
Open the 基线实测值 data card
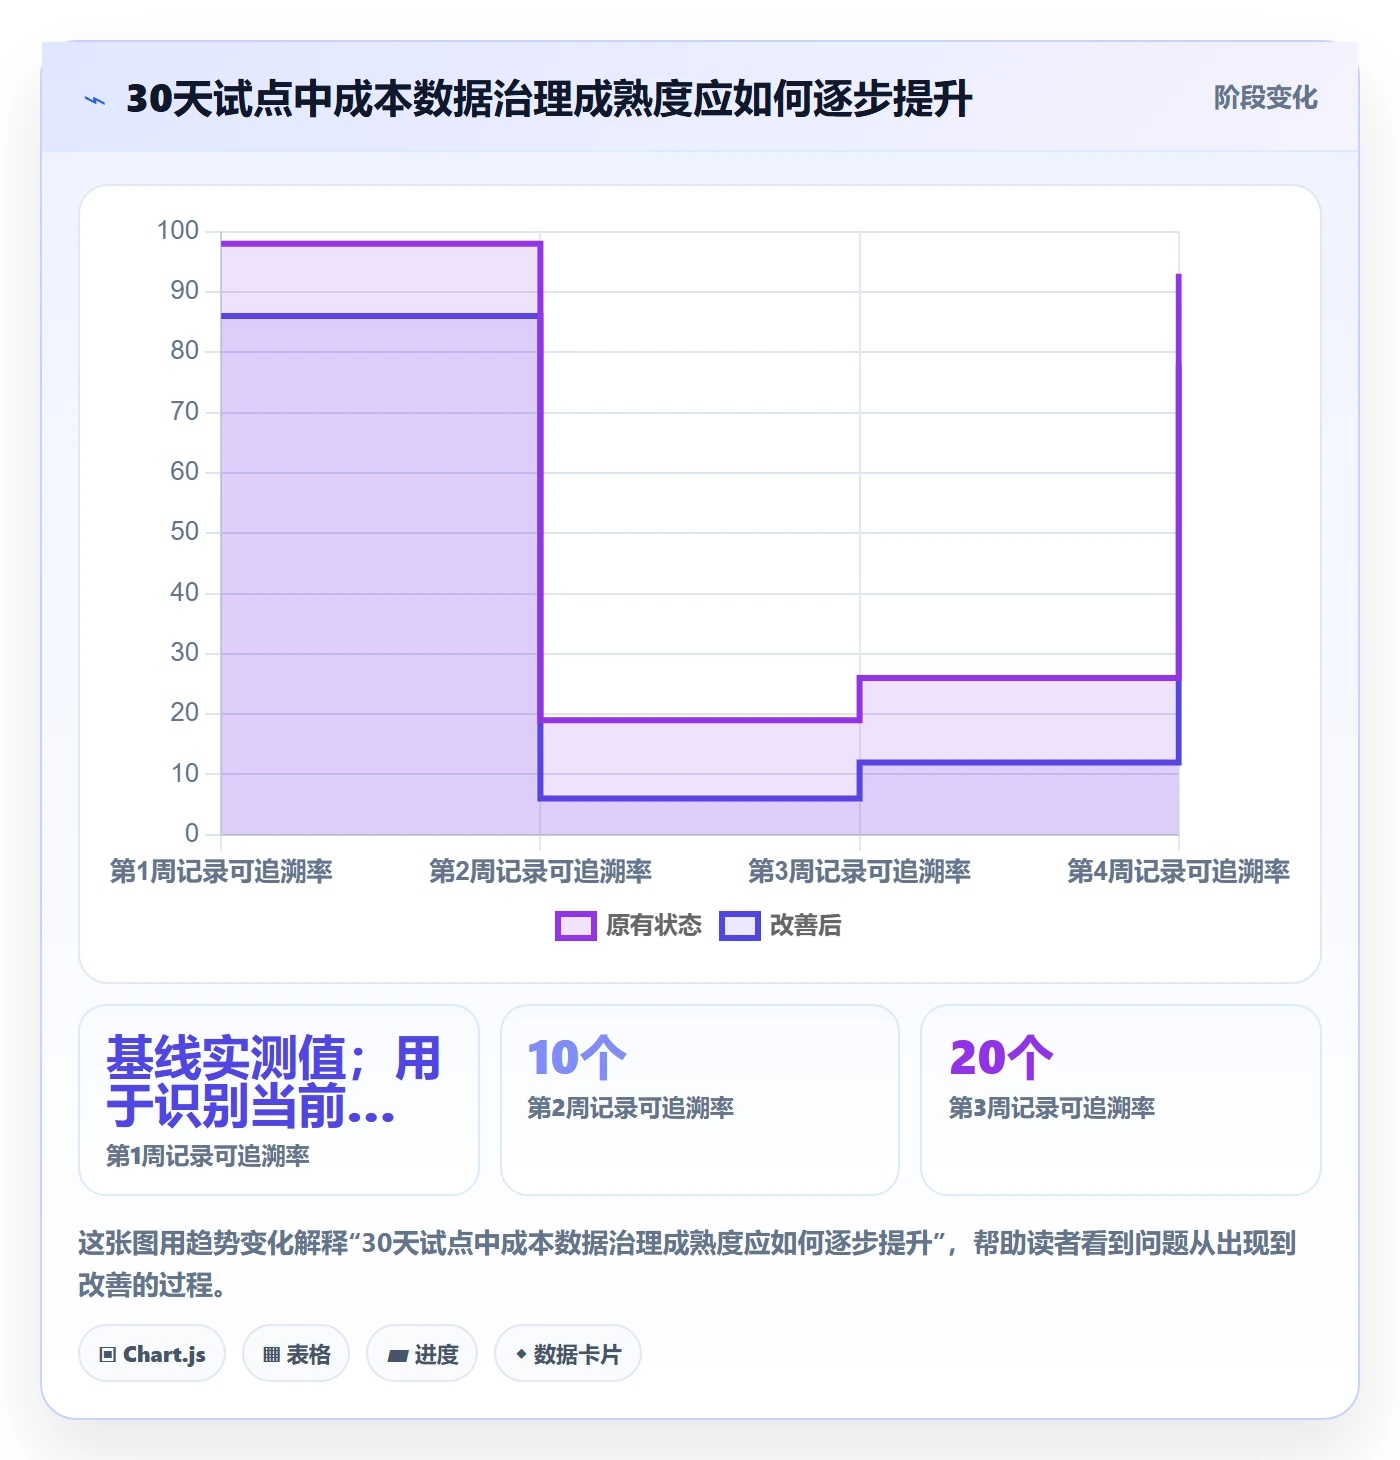click(x=279, y=1100)
